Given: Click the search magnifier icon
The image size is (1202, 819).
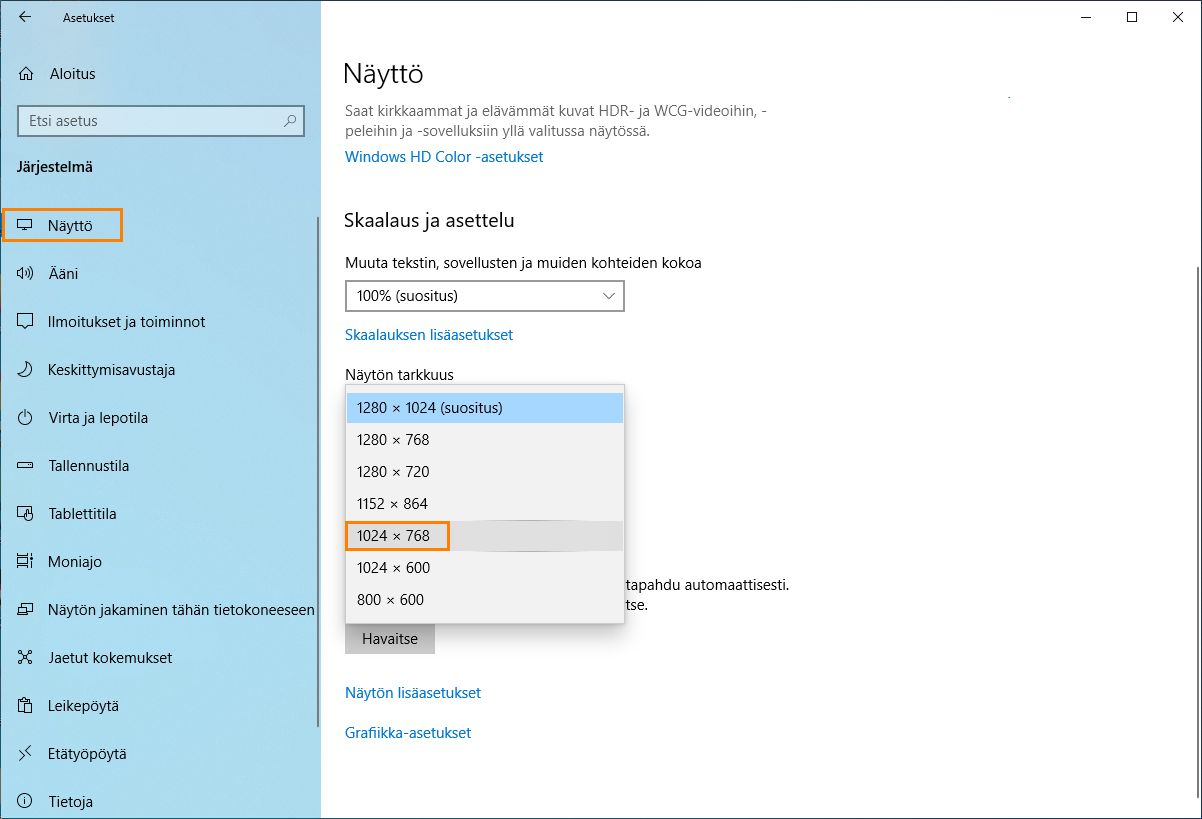Looking at the screenshot, I should (x=290, y=121).
